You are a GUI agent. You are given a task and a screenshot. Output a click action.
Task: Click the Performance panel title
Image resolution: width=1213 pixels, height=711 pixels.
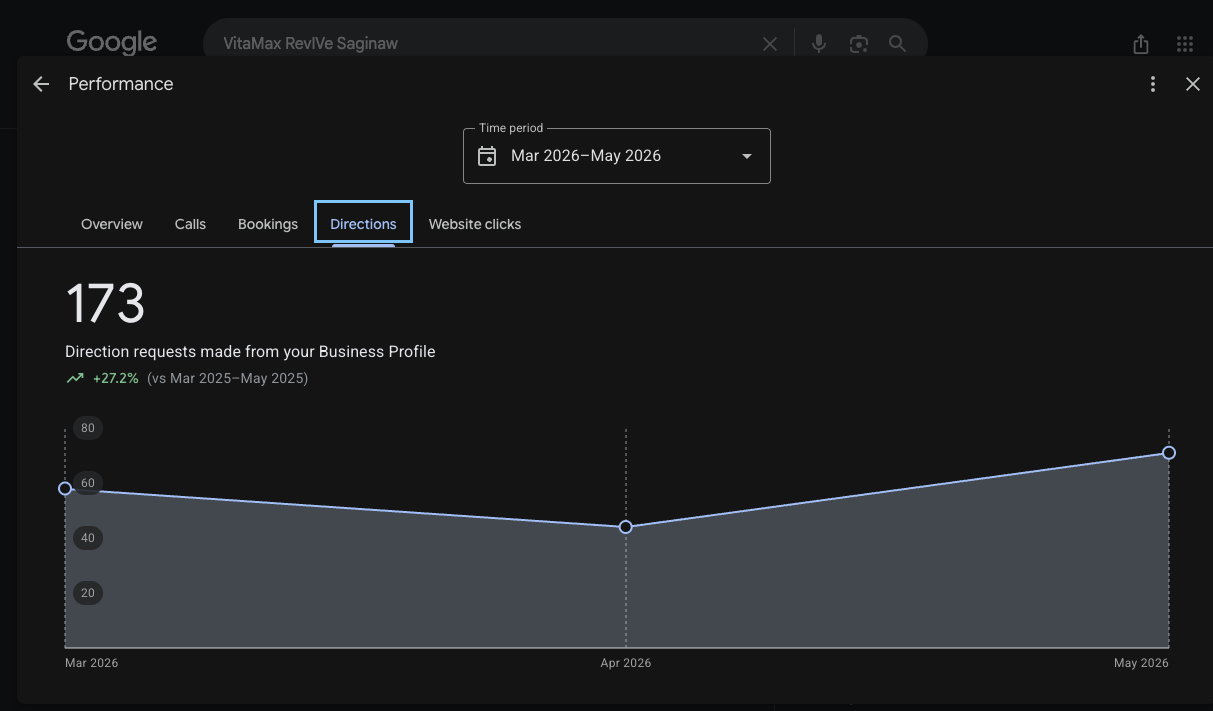pyautogui.click(x=121, y=84)
